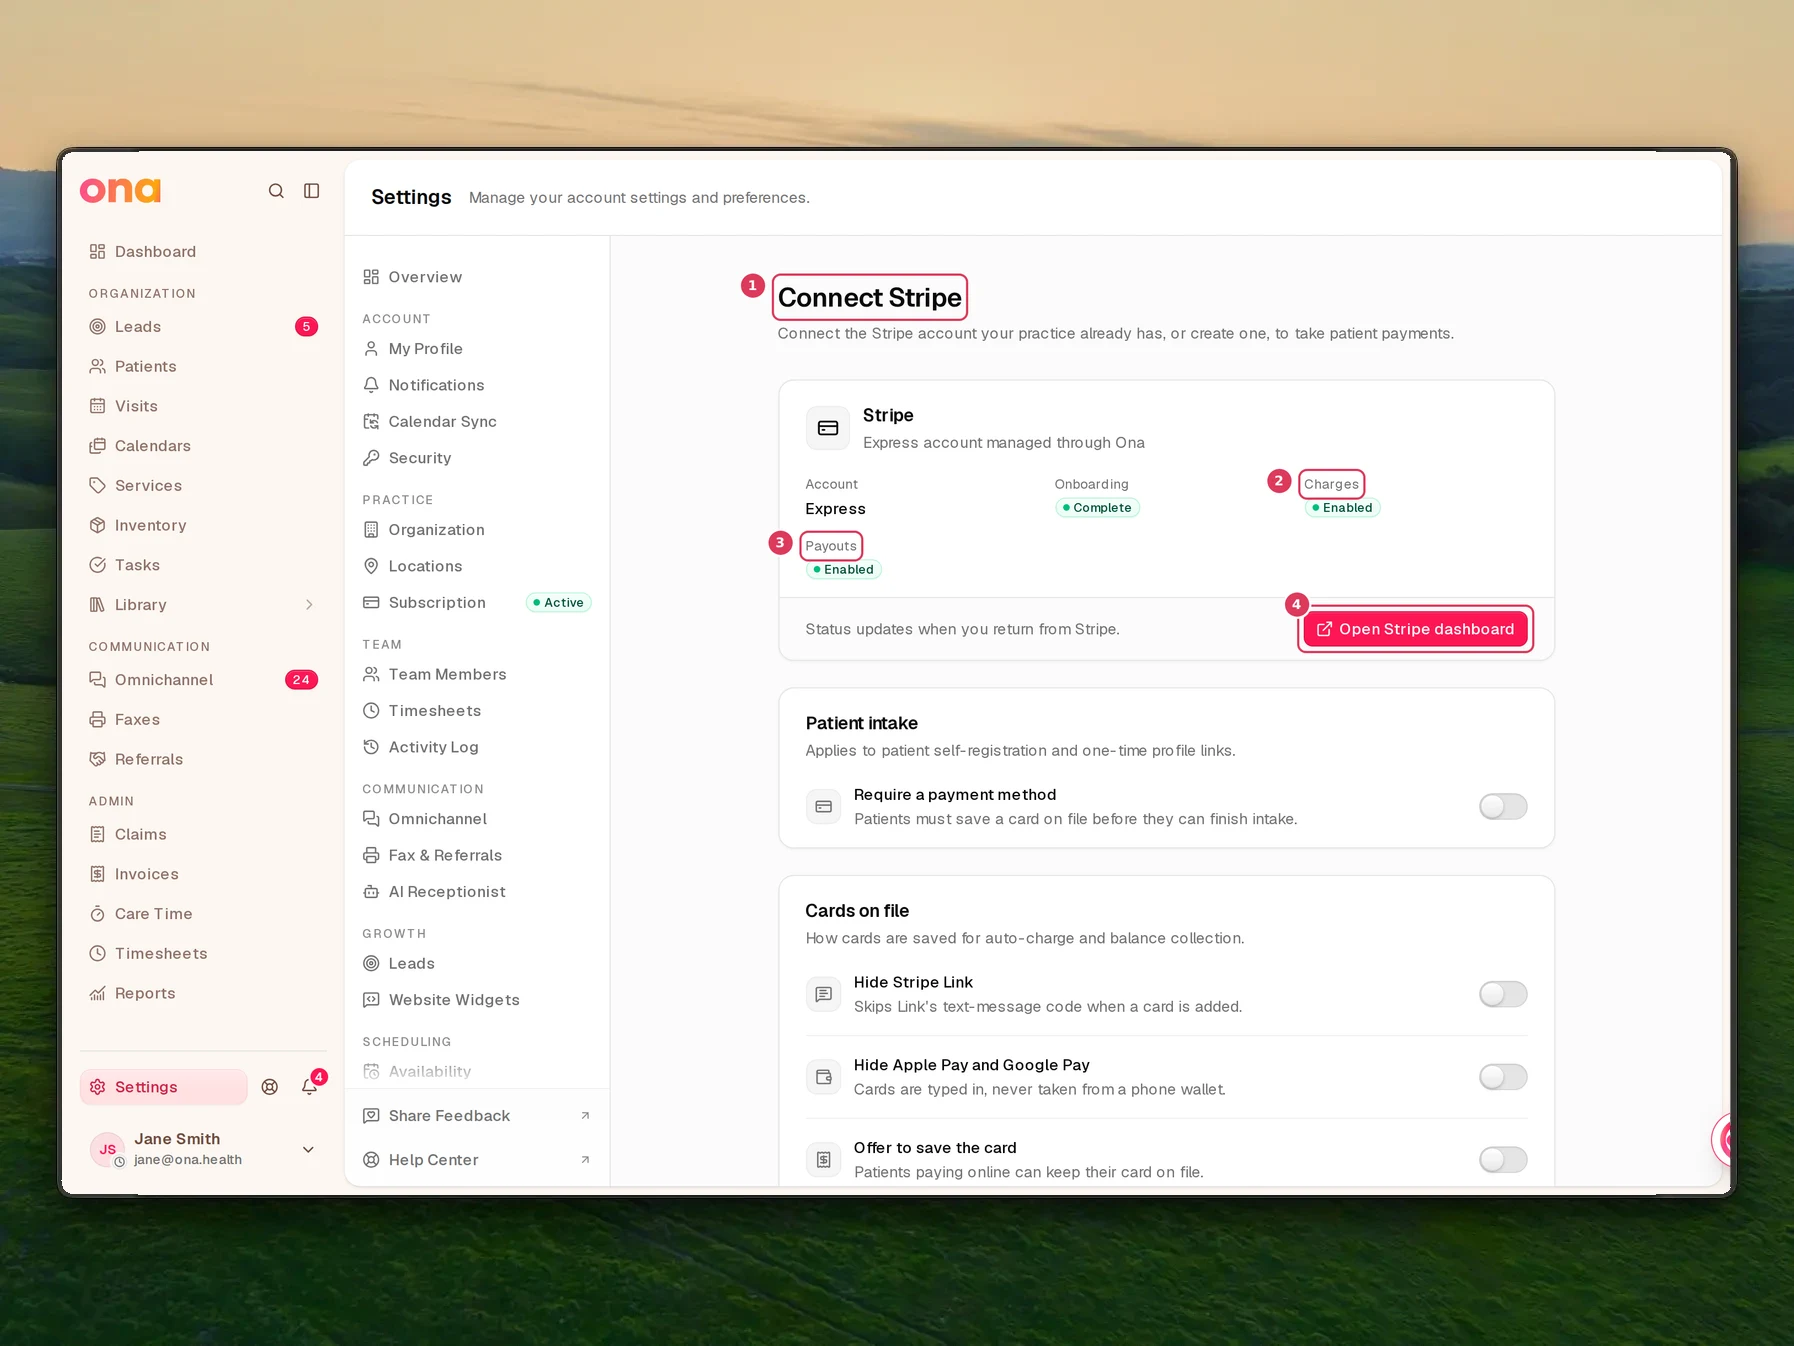The image size is (1794, 1346).
Task: Enable Require a payment method toggle
Action: (1503, 806)
